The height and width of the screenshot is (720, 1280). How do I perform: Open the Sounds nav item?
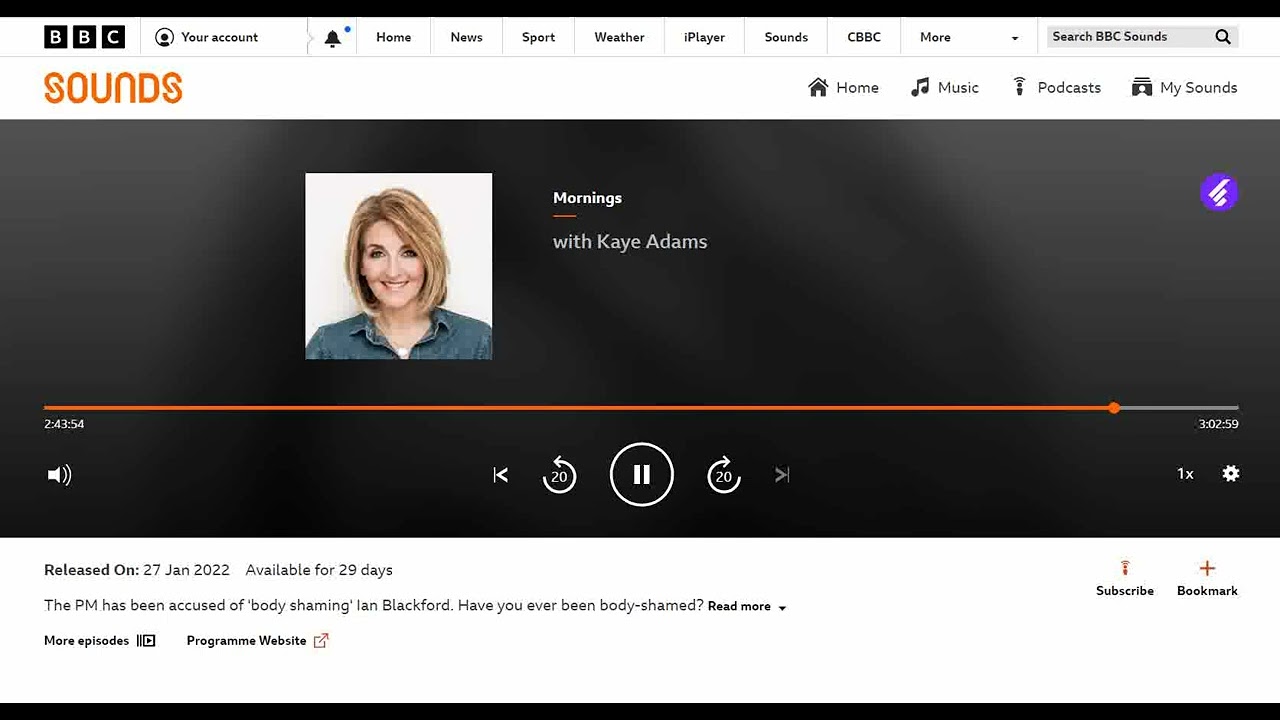(x=786, y=37)
